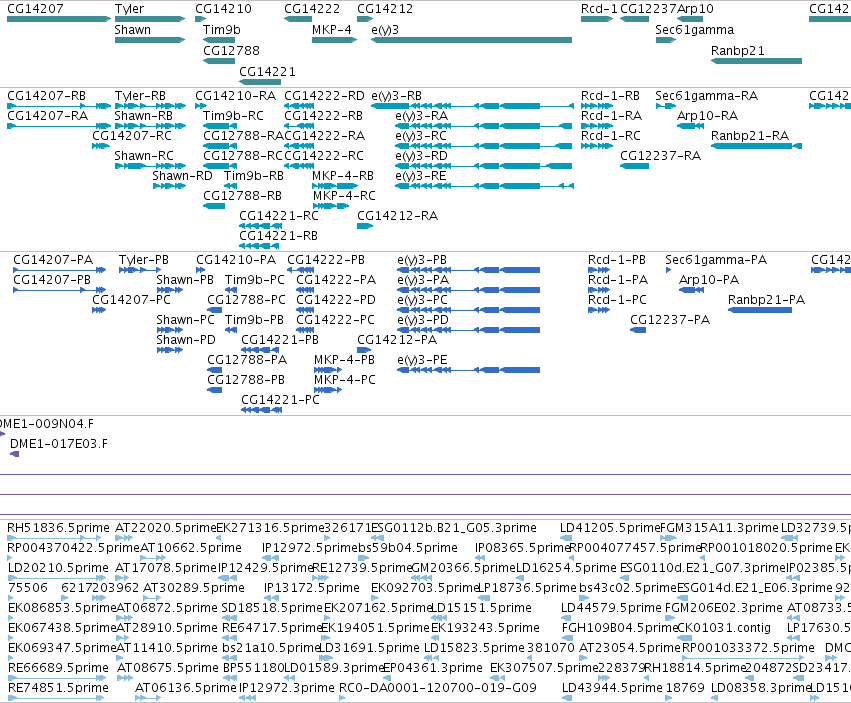Screen dimensions: 851x703
Task: Select the IP08365.5prime EST label
Action: (x=523, y=548)
